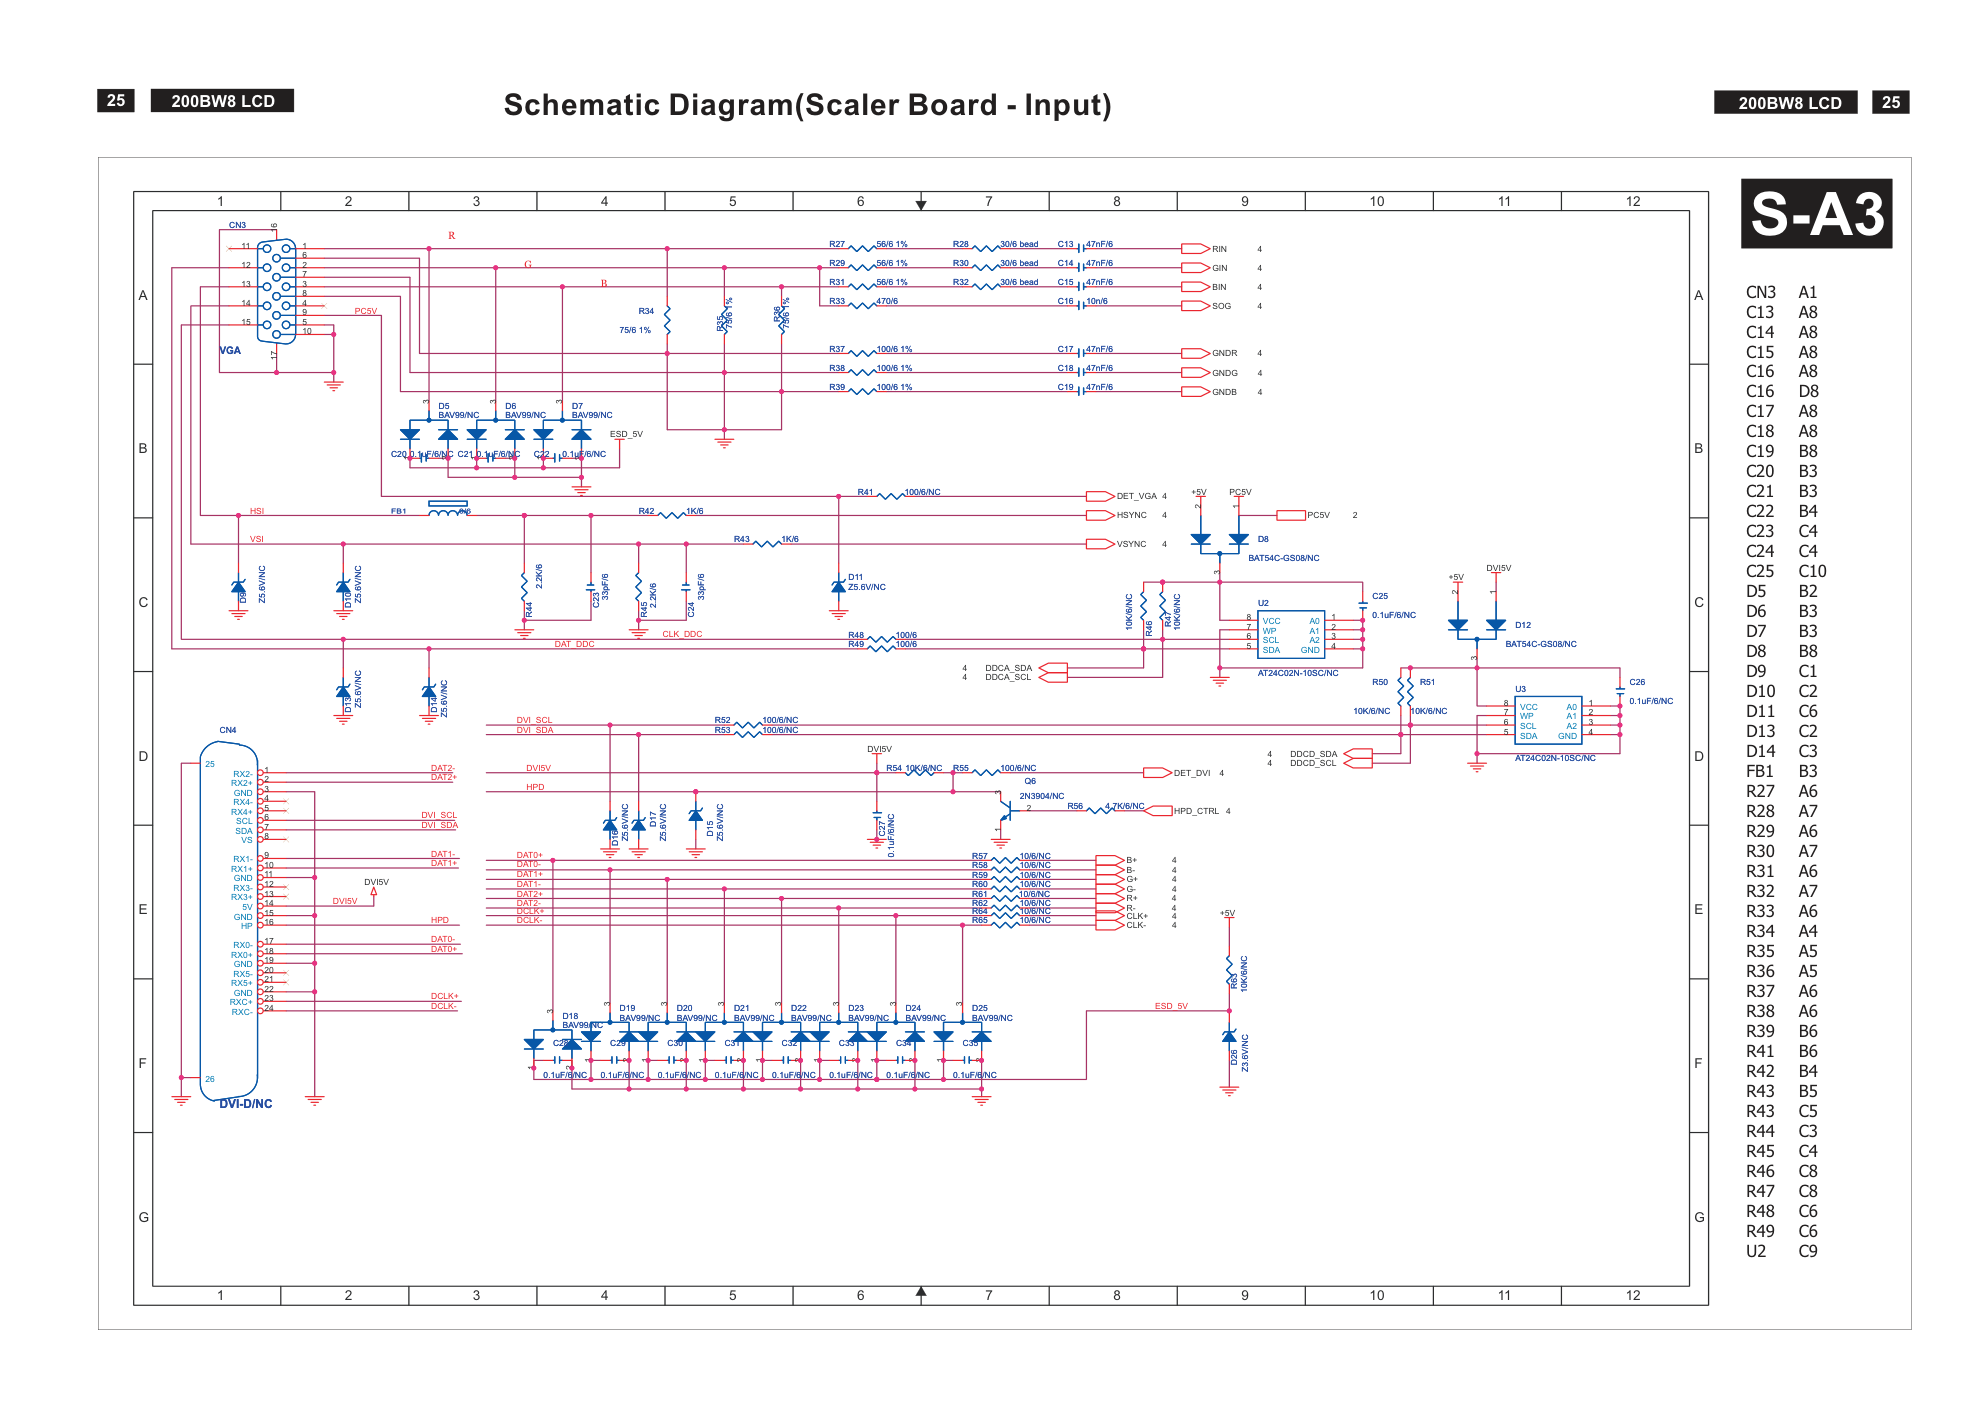1985x1404 pixels.
Task: Click the R28 30/6 bead label
Action: pyautogui.click(x=995, y=244)
